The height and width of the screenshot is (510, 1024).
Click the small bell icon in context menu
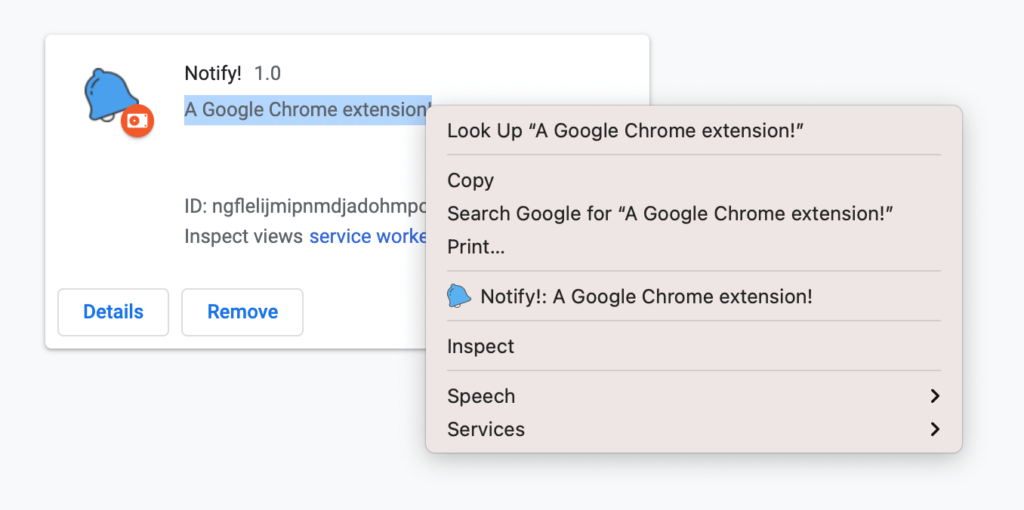coord(459,296)
